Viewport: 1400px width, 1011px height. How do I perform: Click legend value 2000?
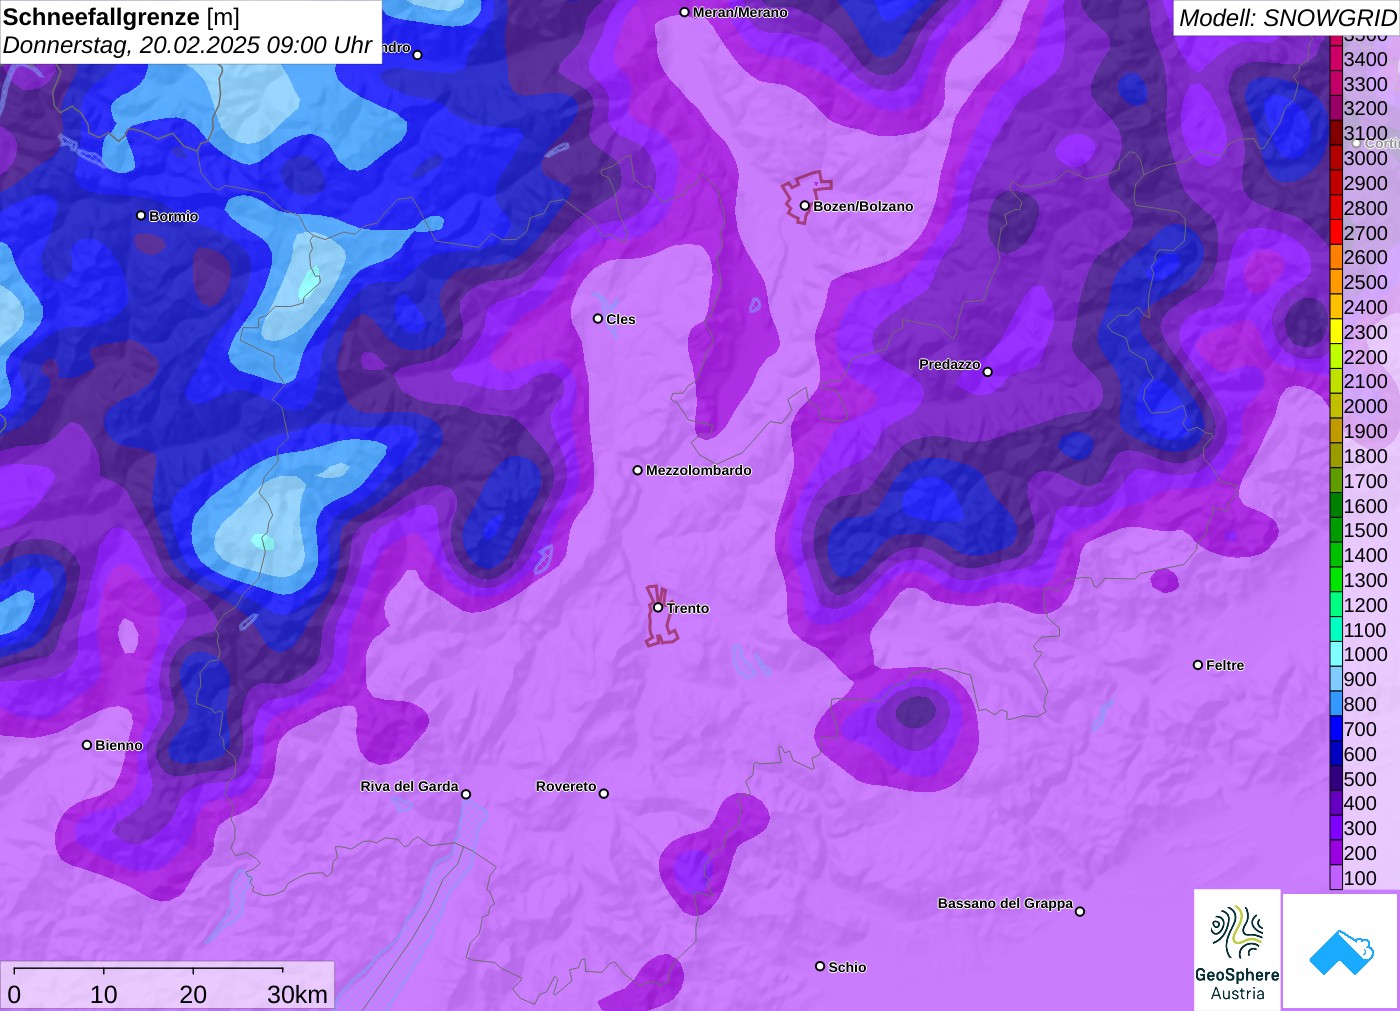(x=1366, y=406)
